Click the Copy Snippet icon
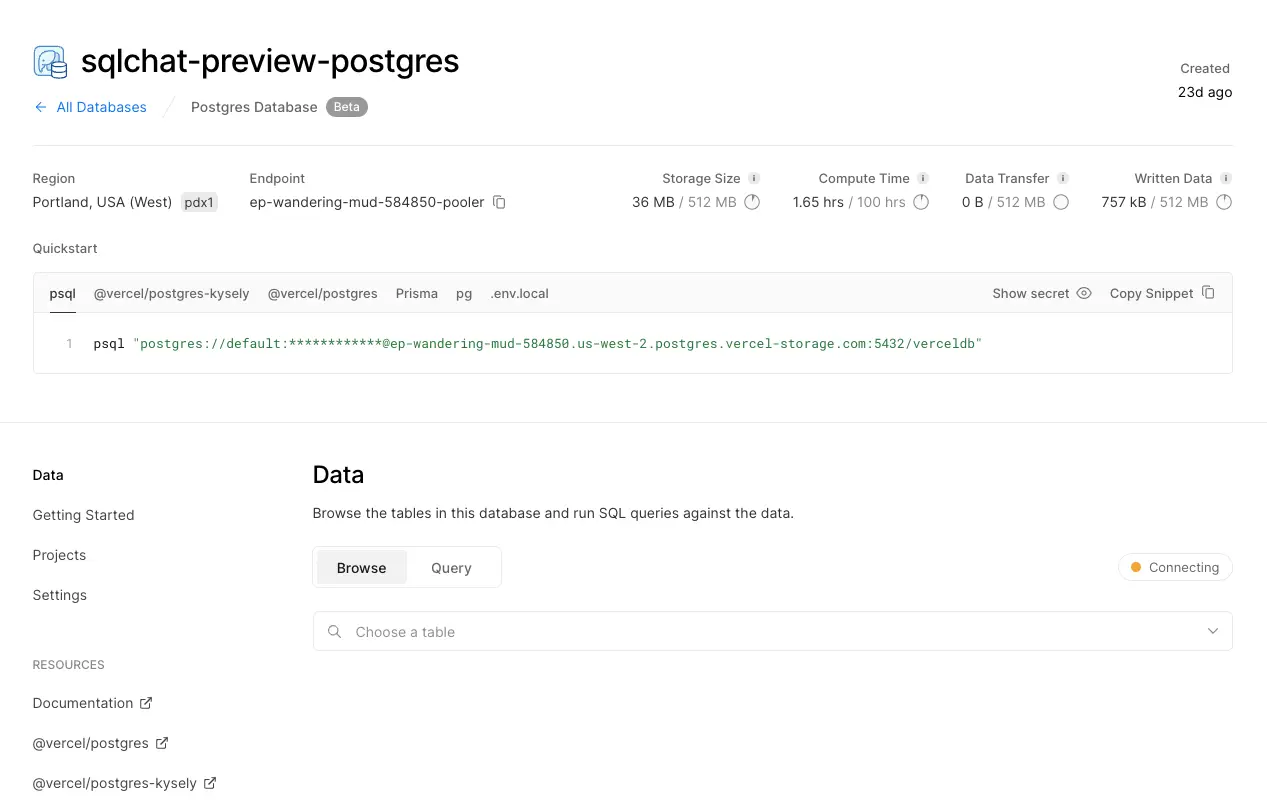 click(x=1208, y=293)
